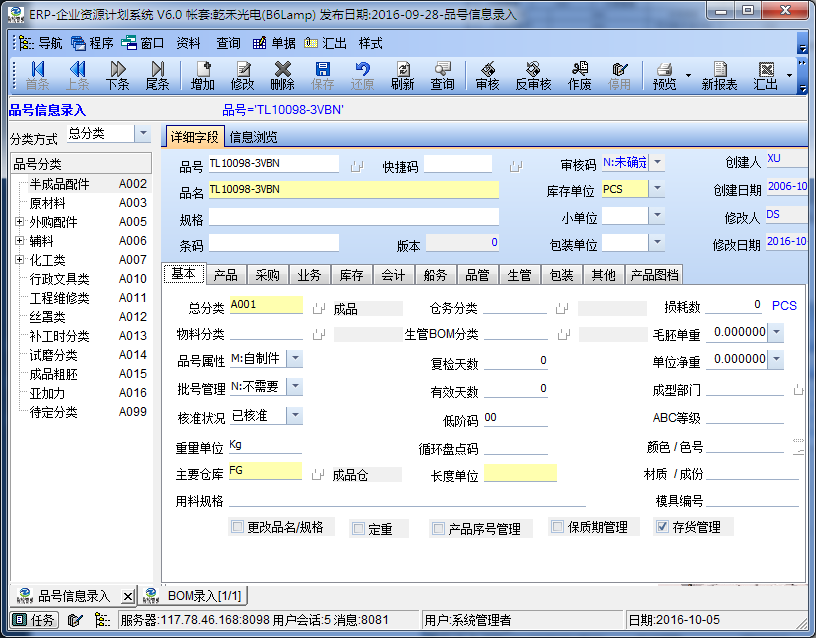Add a new record with 增加

(x=202, y=75)
